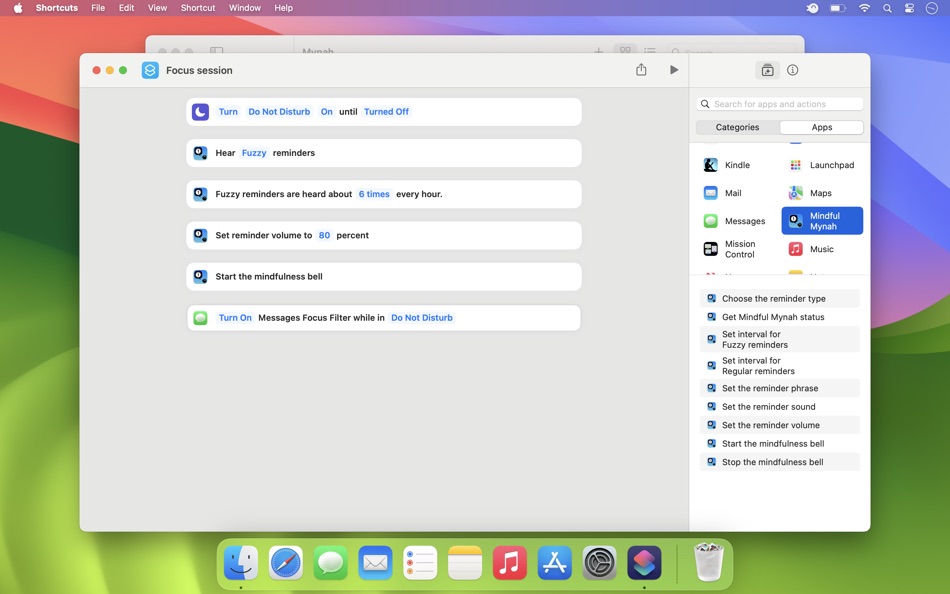Change the 'Fuzzy' reminder type parameter
Screen dimensions: 950x594
[x=254, y=153]
